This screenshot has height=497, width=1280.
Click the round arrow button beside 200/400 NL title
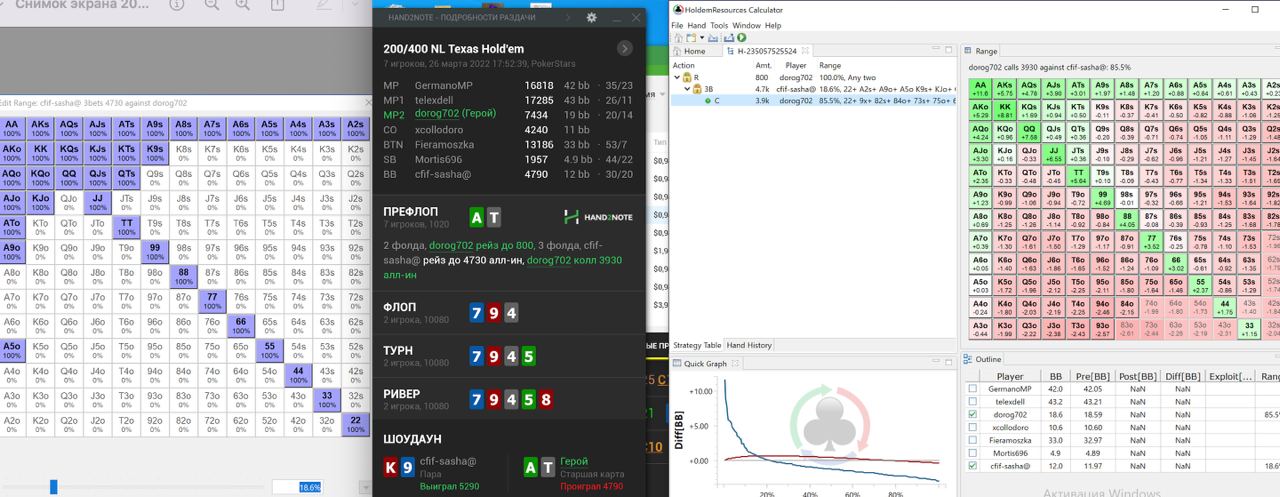625,48
